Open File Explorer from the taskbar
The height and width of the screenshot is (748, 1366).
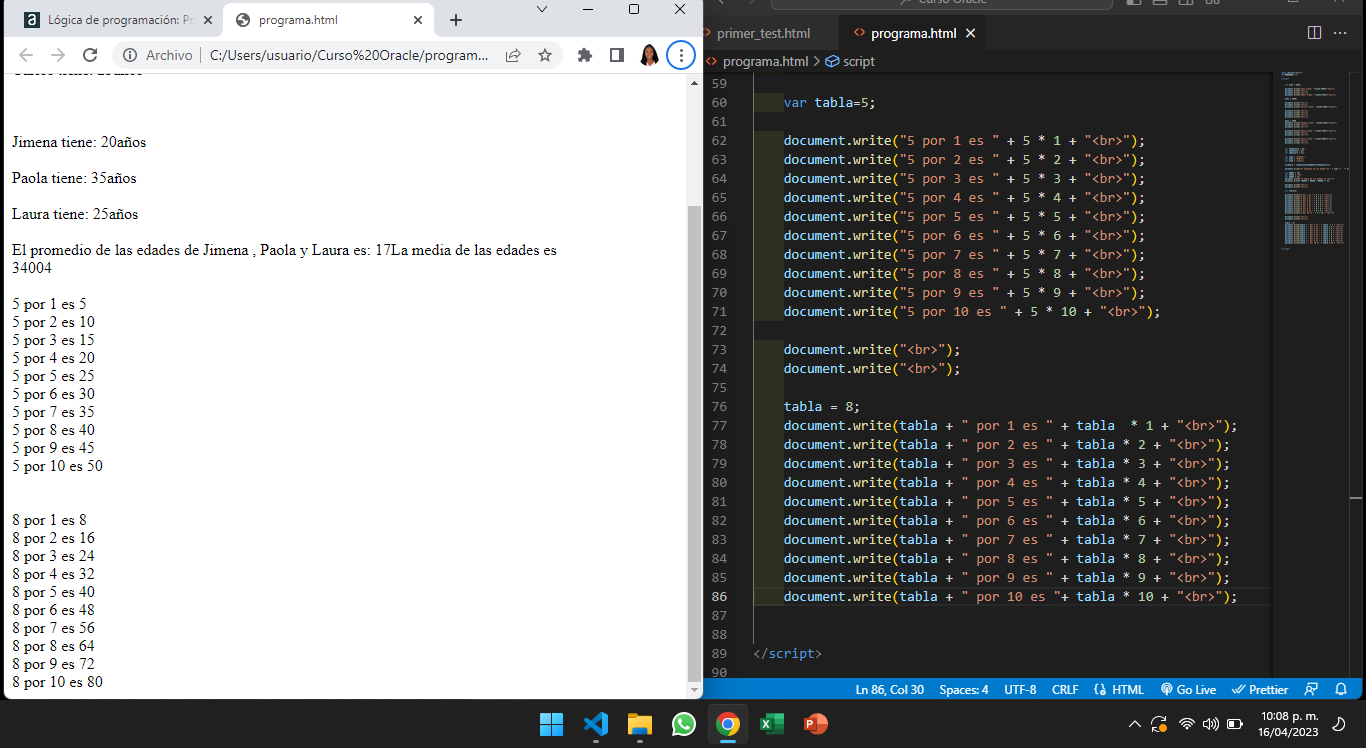[639, 724]
